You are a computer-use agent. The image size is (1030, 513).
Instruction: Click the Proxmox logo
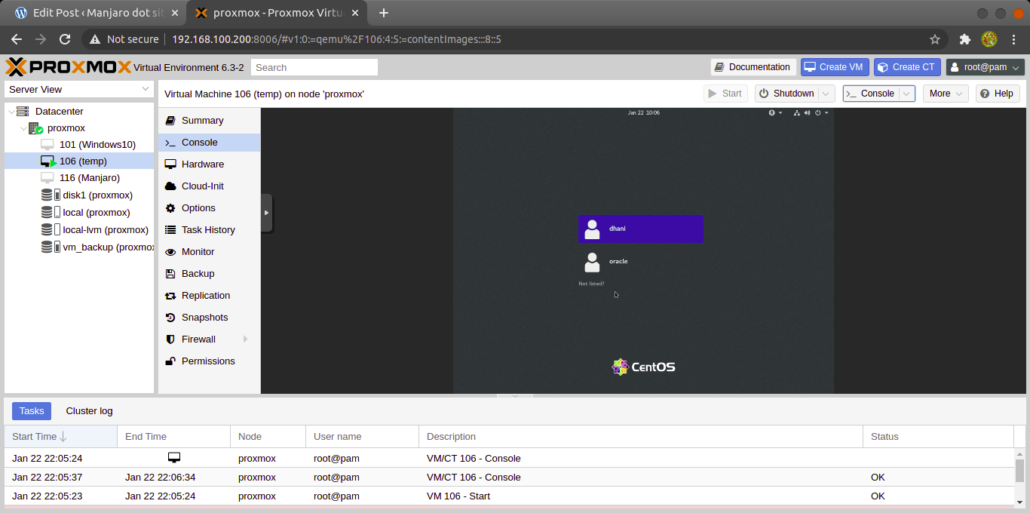point(68,67)
